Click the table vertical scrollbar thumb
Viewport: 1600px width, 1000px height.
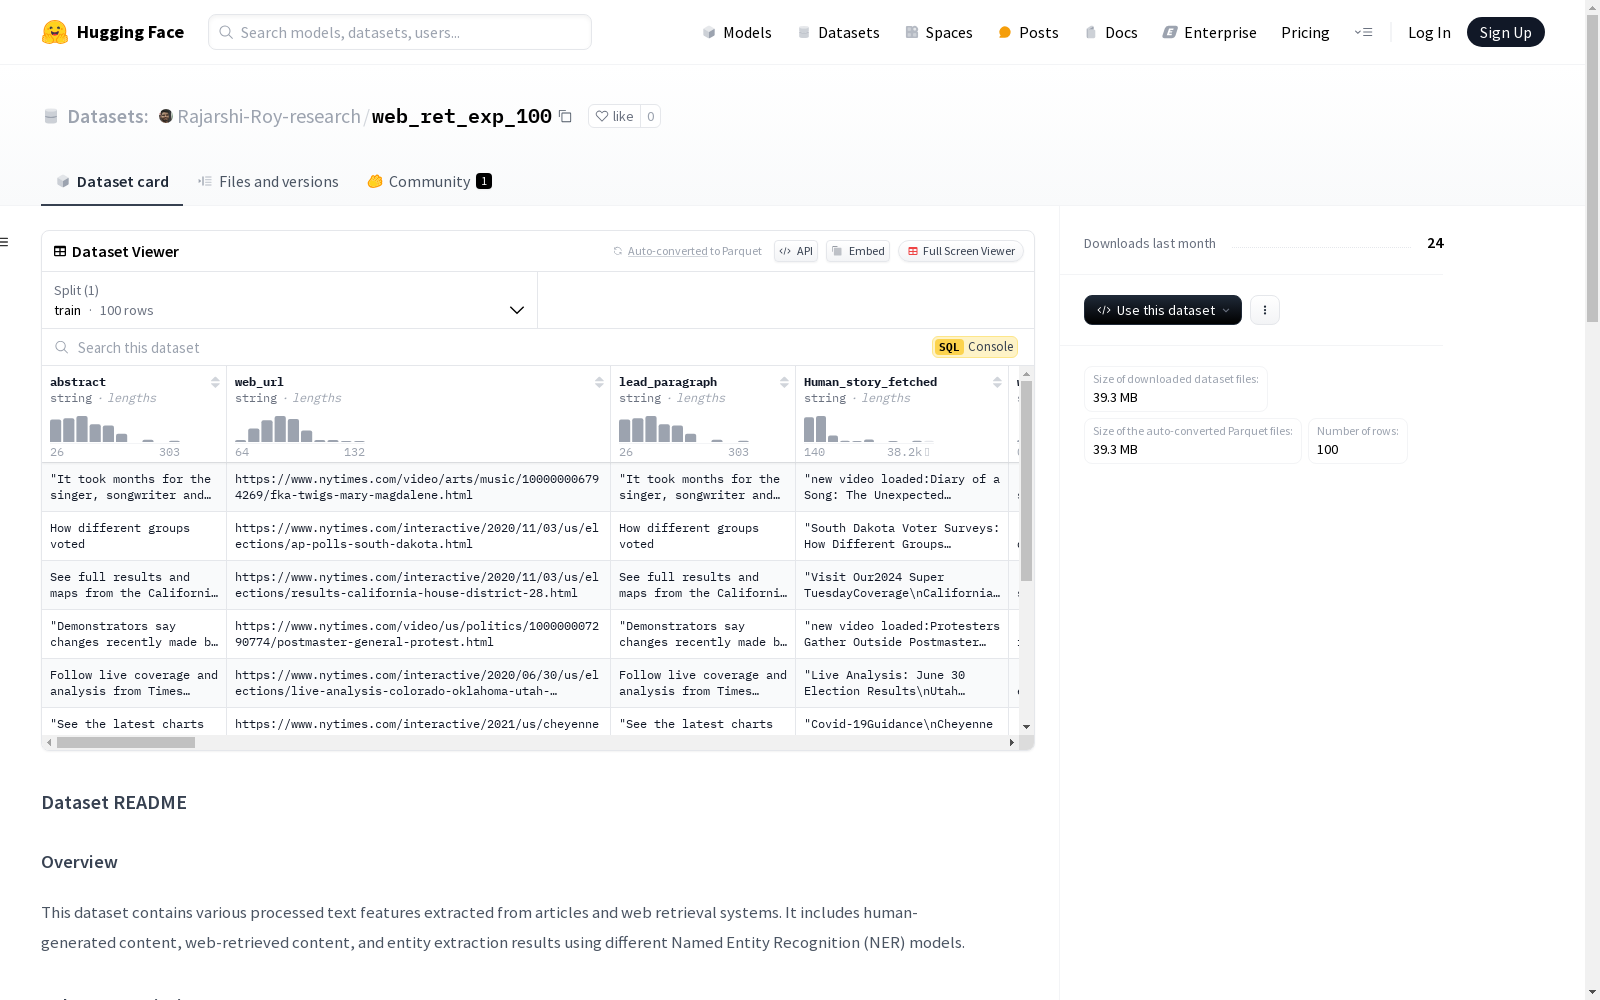pyautogui.click(x=1026, y=480)
